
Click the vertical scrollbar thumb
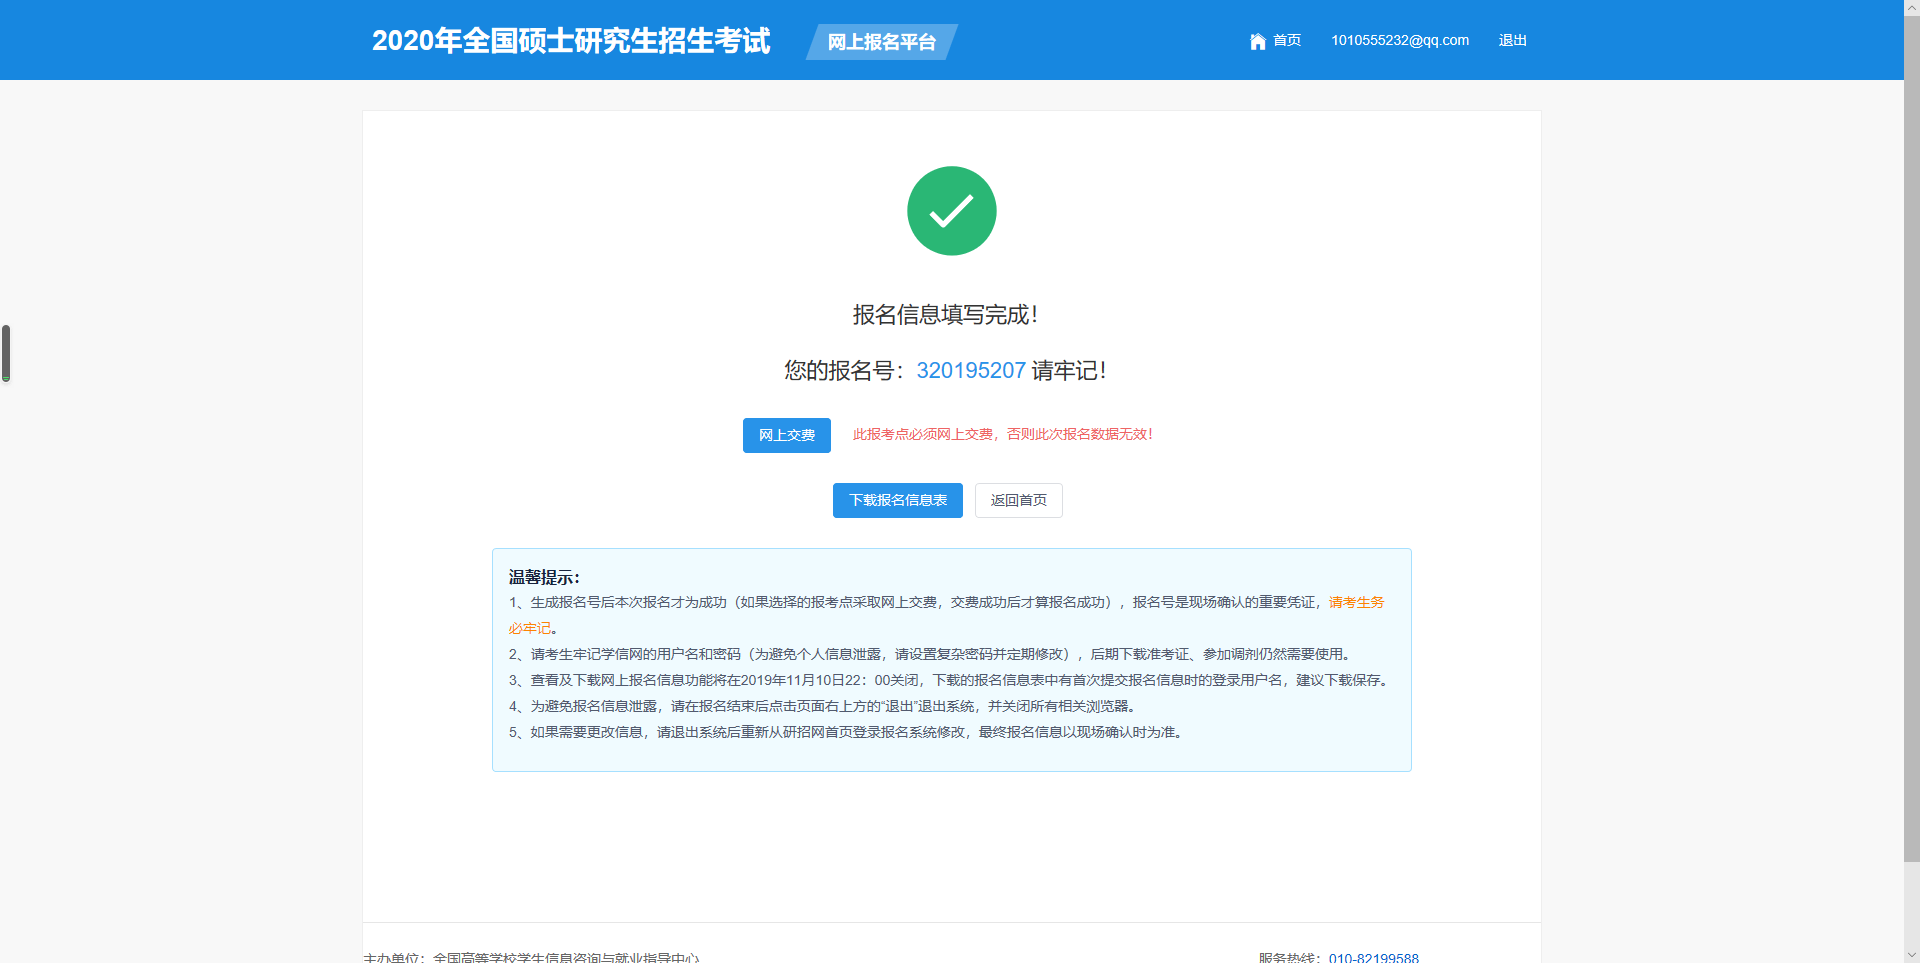point(1911,440)
